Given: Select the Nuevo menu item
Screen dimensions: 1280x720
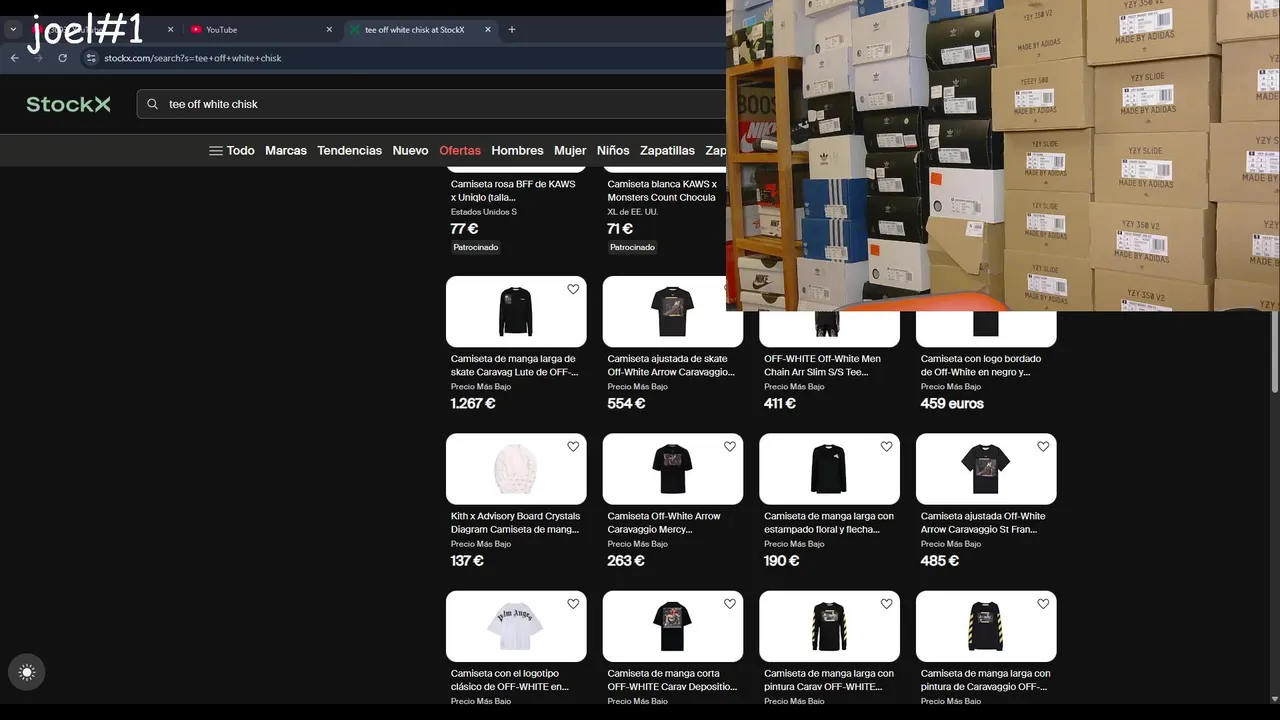Looking at the screenshot, I should (410, 150).
